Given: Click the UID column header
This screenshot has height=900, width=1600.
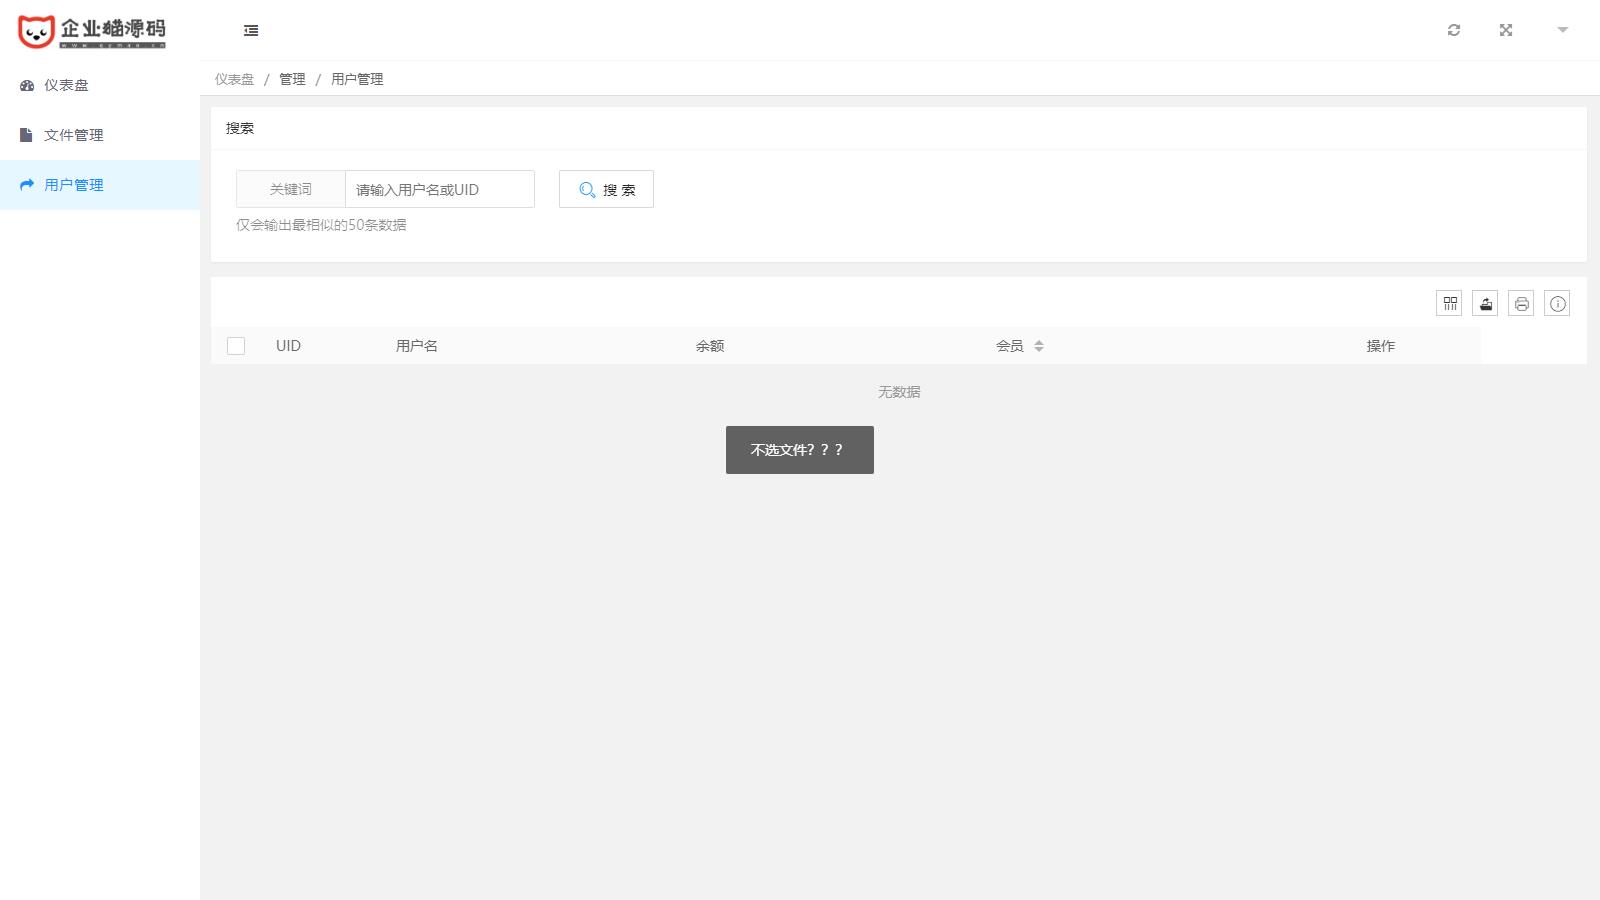Looking at the screenshot, I should pos(288,346).
